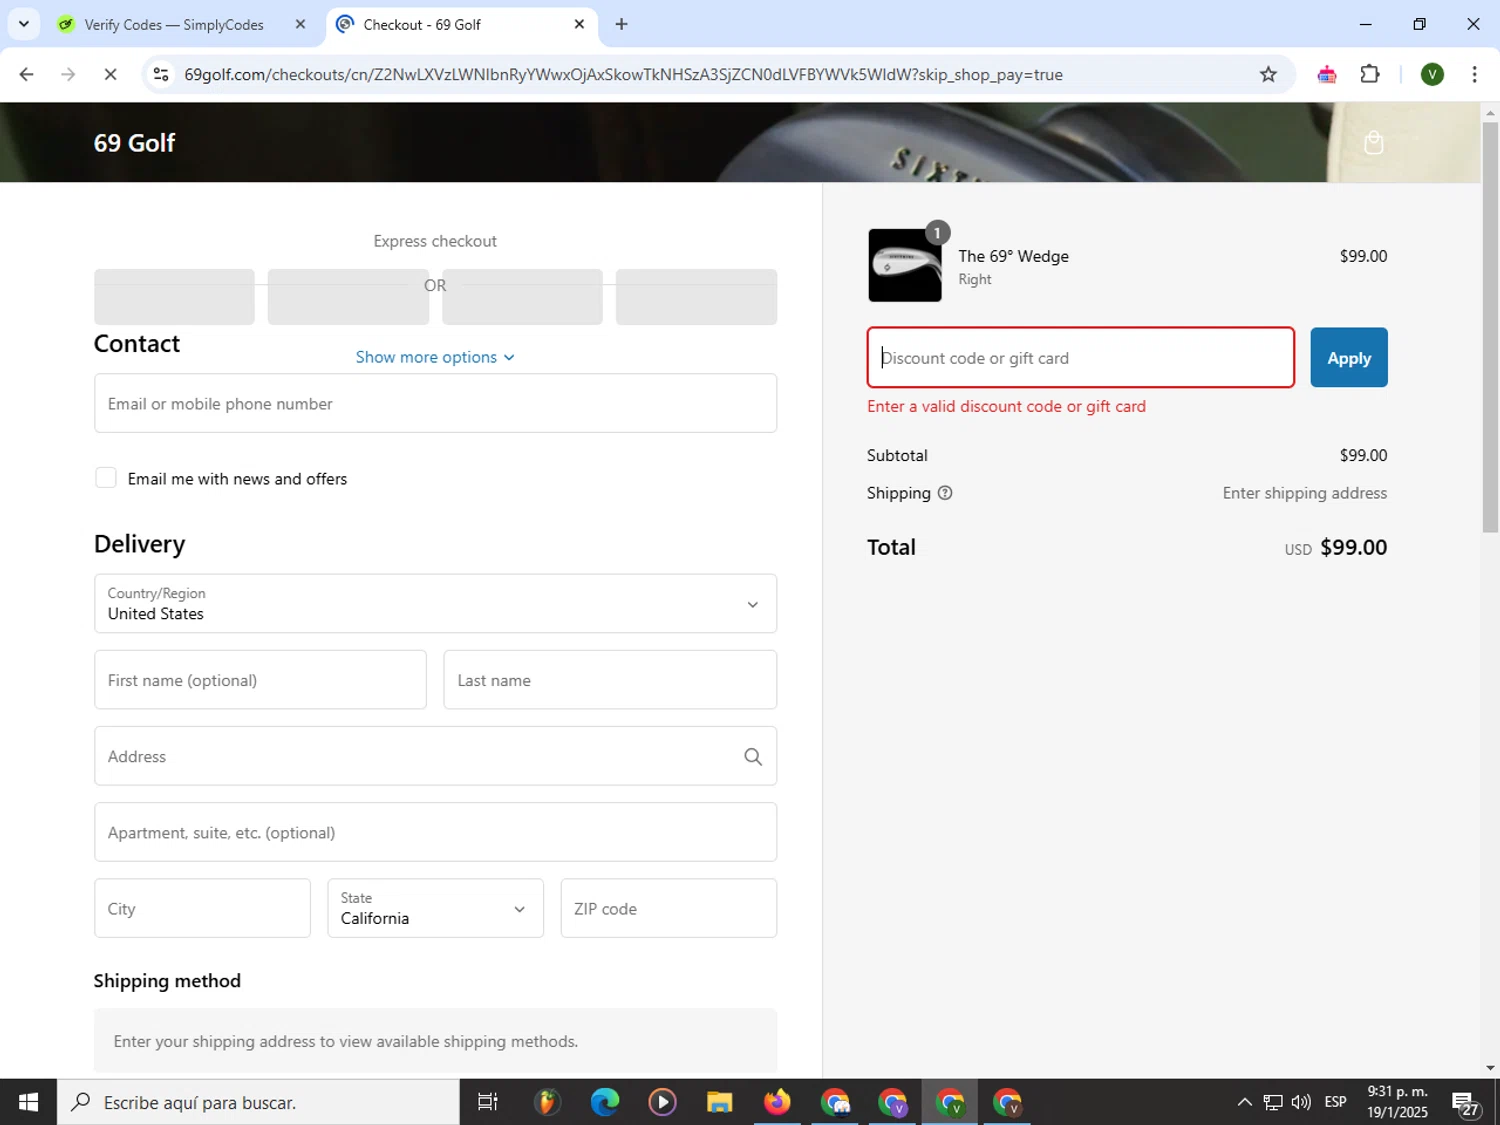This screenshot has height=1125, width=1500.
Task: Go back to the previous page
Action: (27, 74)
